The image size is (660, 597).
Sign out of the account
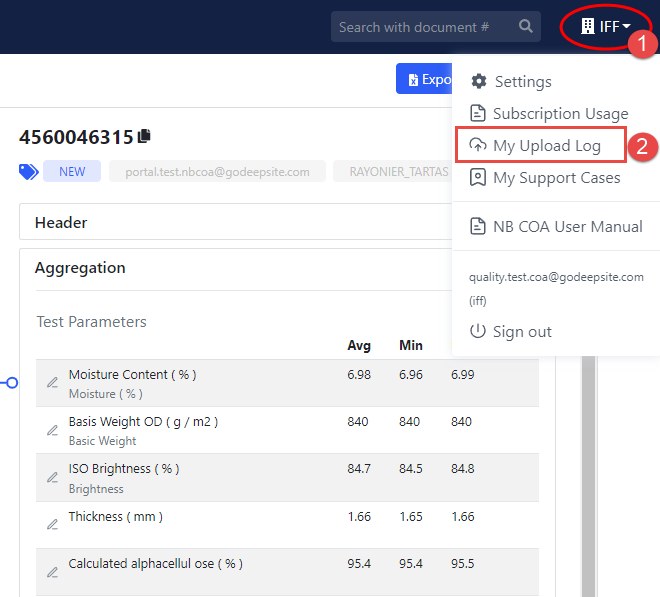[x=522, y=331]
